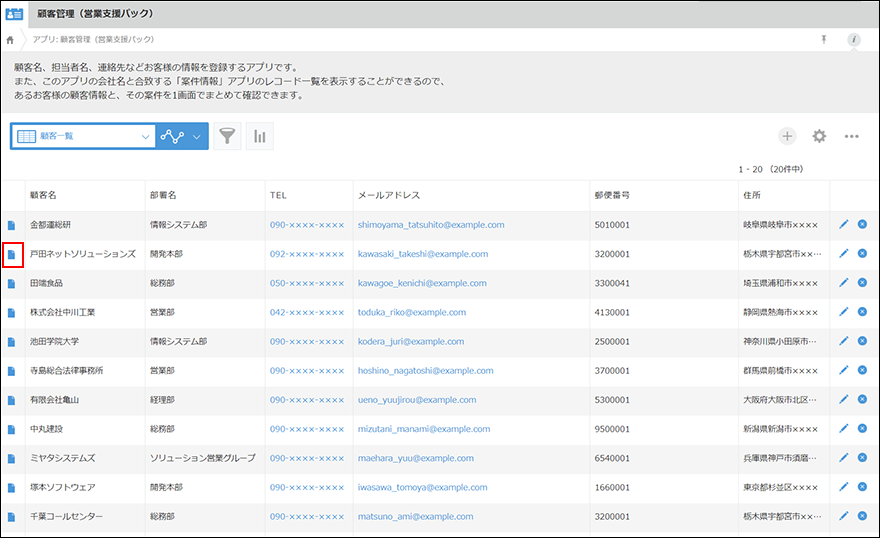
Task: Delete the 金都運総研 record
Action: coord(863,224)
